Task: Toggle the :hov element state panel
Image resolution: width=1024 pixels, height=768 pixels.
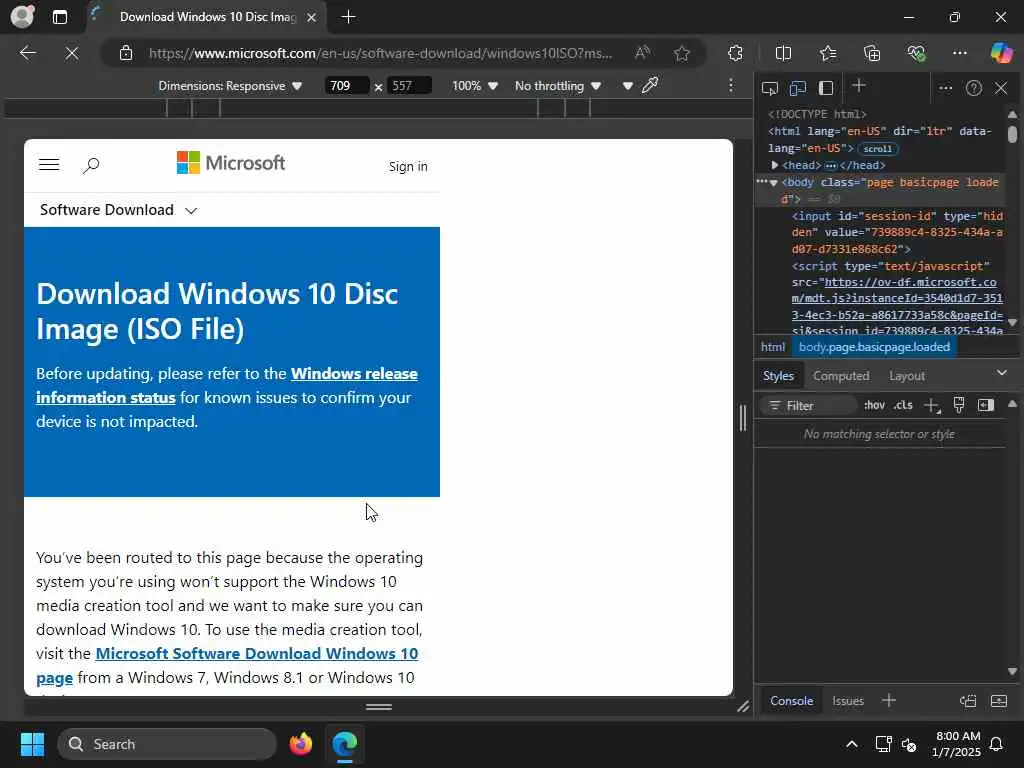Action: pyautogui.click(x=874, y=406)
